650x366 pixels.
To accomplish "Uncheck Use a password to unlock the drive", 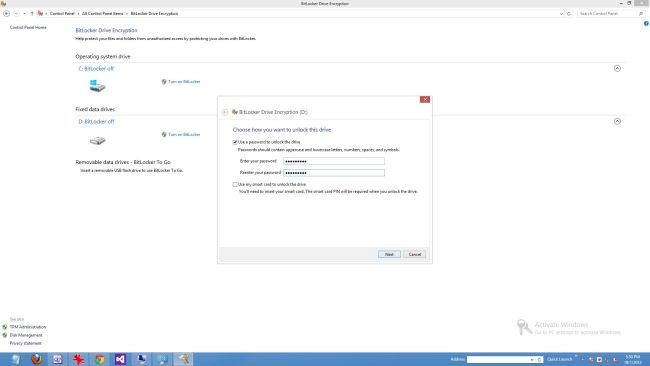I will pyautogui.click(x=235, y=142).
